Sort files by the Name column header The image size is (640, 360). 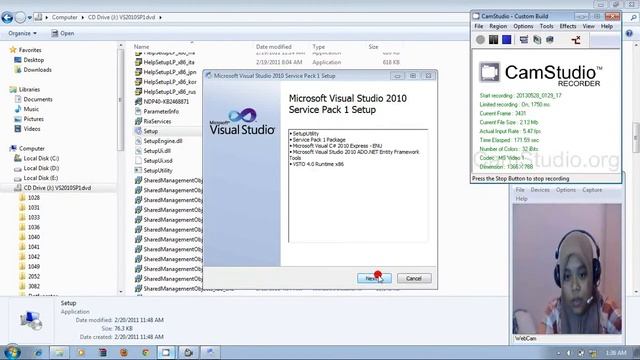[142, 47]
